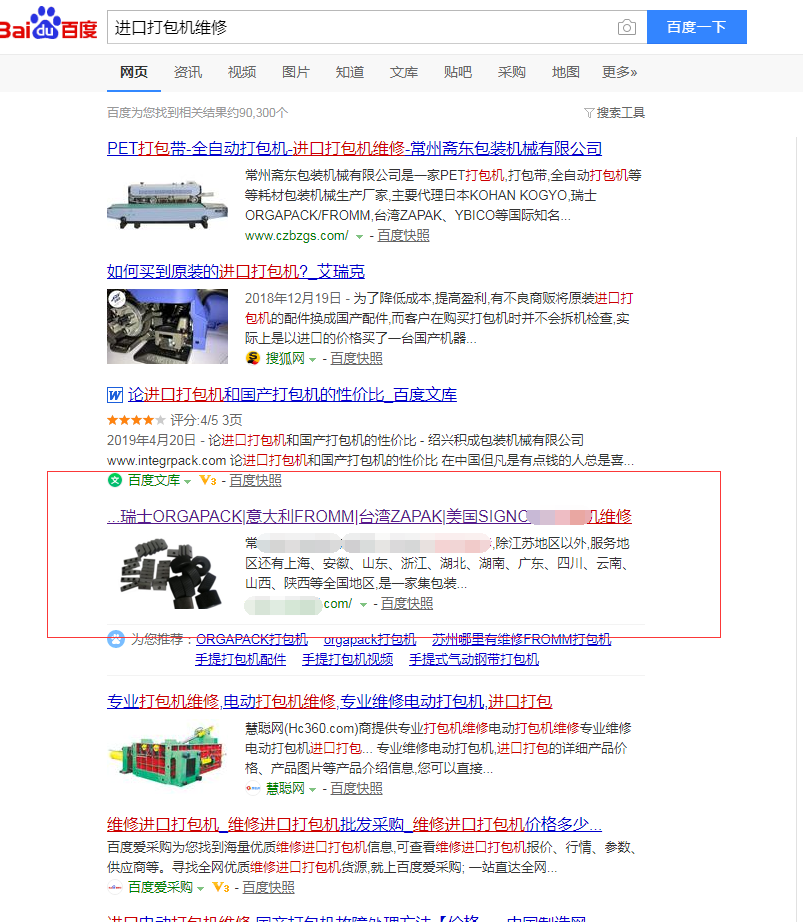Click the result count text 90,300个
803x922 pixels.
(x=263, y=113)
